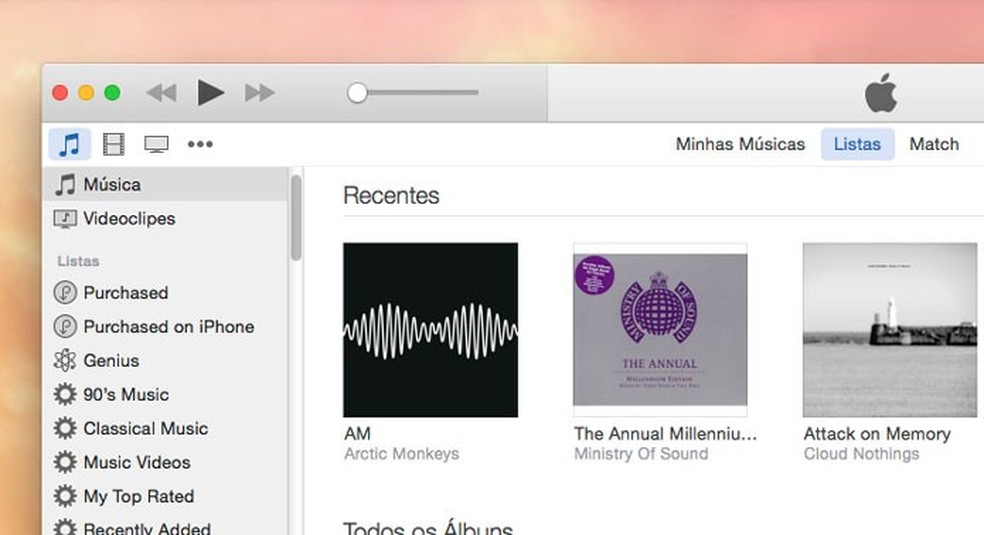
Task: Switch to the Movies library icon
Action: click(114, 144)
